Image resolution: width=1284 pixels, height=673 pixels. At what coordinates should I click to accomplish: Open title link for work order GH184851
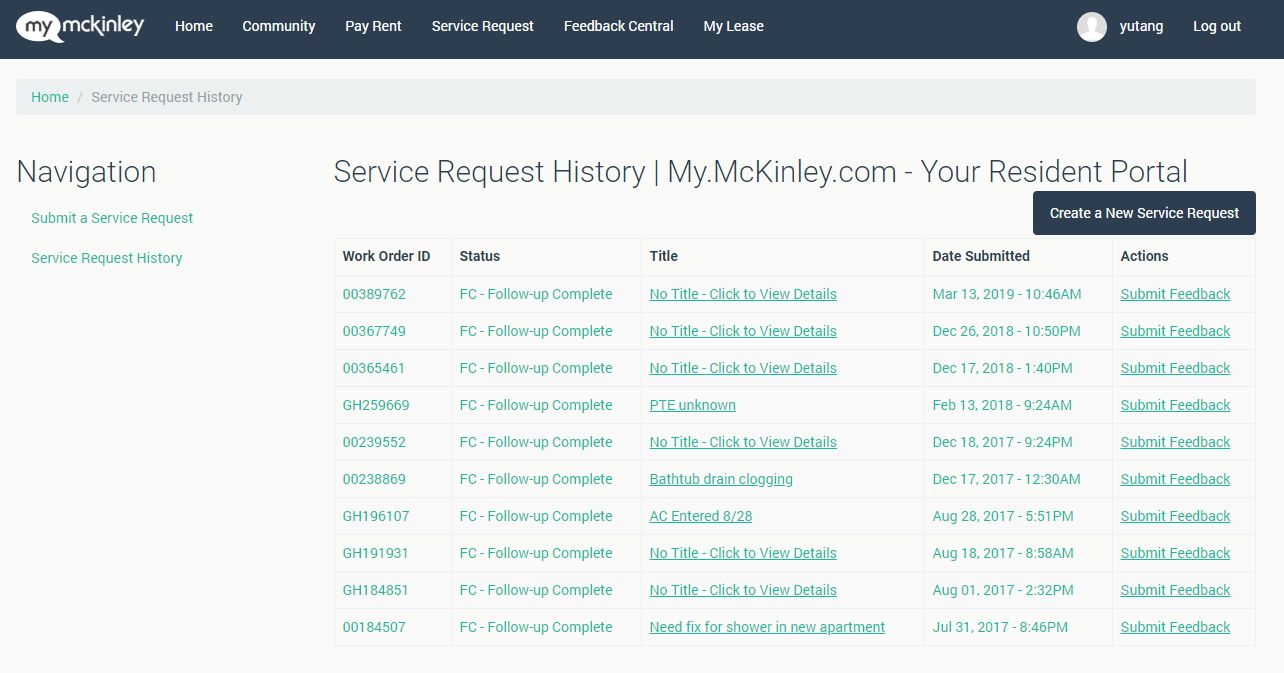[743, 590]
